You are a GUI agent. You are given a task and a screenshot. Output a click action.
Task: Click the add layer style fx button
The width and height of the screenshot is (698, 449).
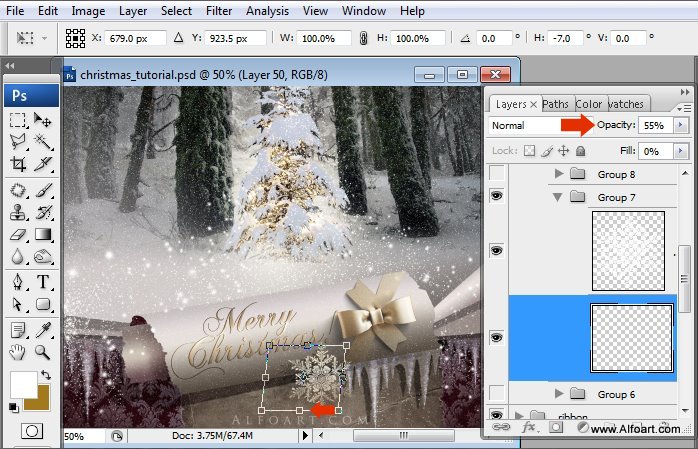(x=528, y=428)
